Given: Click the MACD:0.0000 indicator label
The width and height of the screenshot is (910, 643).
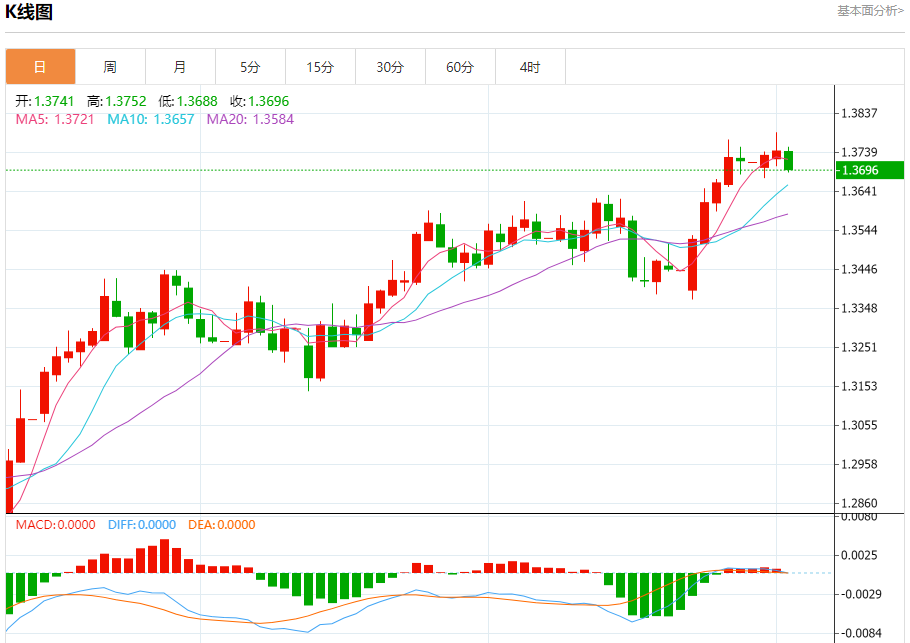Looking at the screenshot, I should [55, 525].
